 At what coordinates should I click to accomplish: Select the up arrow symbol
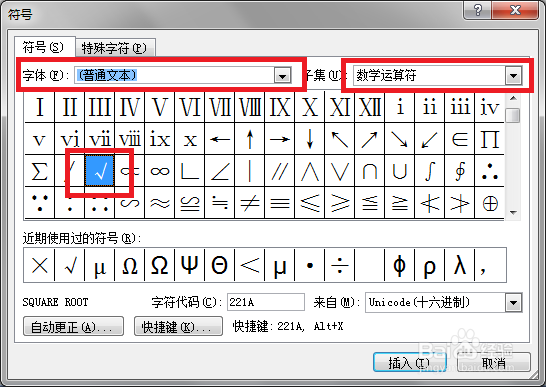pos(250,139)
